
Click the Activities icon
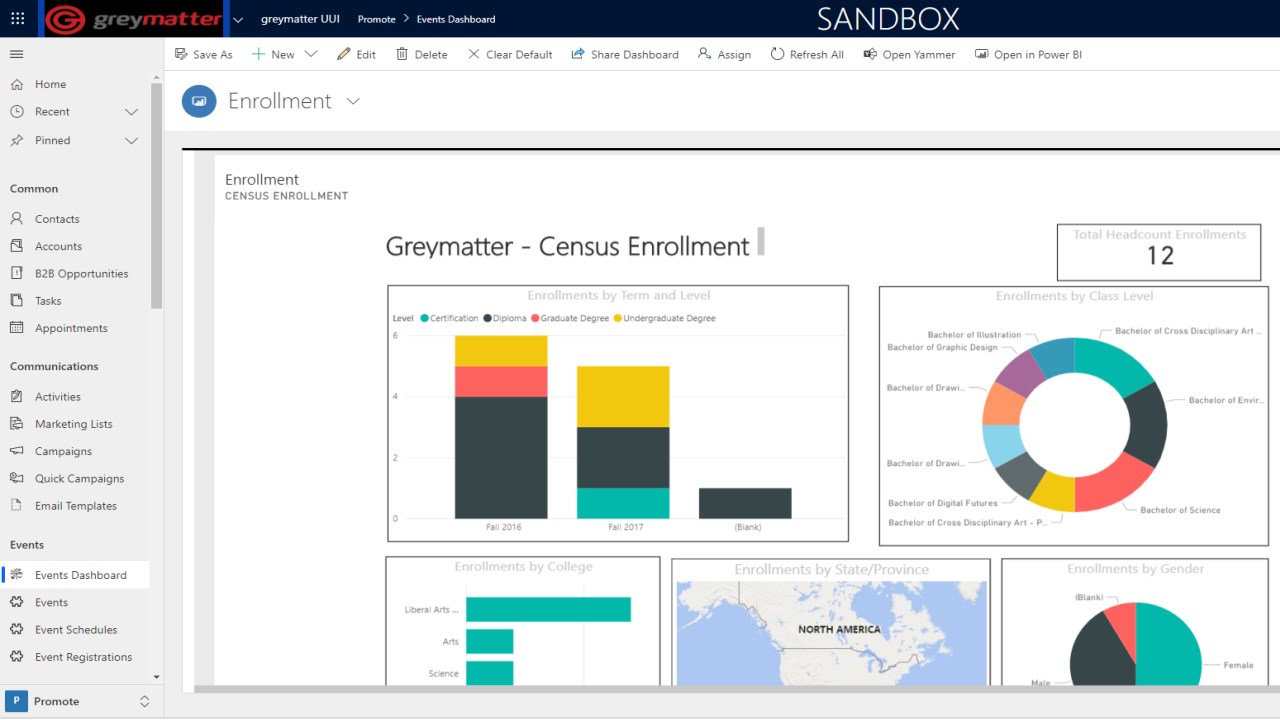(16, 396)
